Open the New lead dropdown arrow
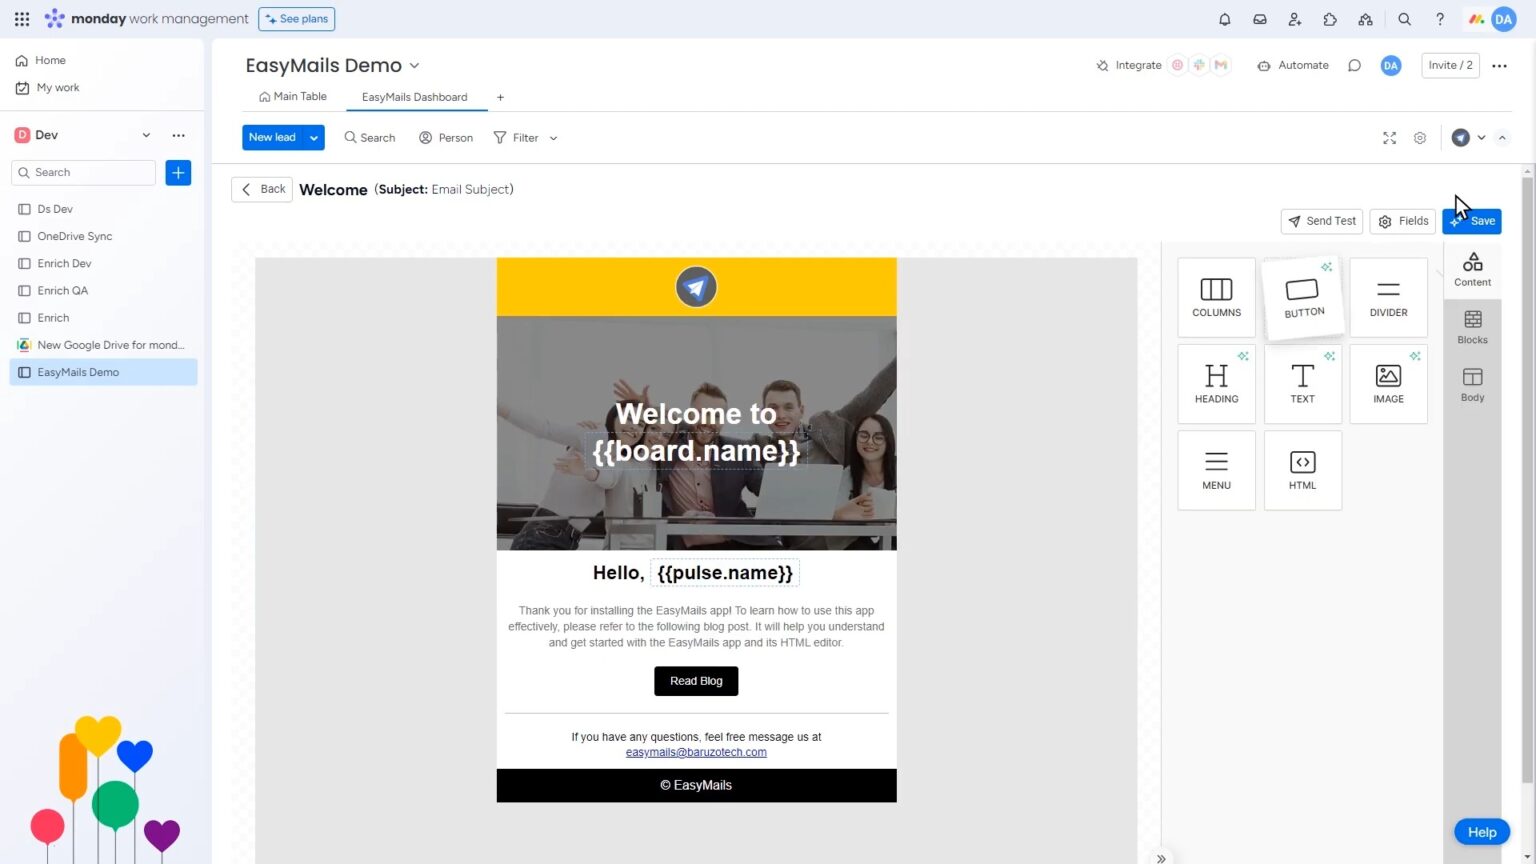This screenshot has height=864, width=1536. [x=313, y=137]
